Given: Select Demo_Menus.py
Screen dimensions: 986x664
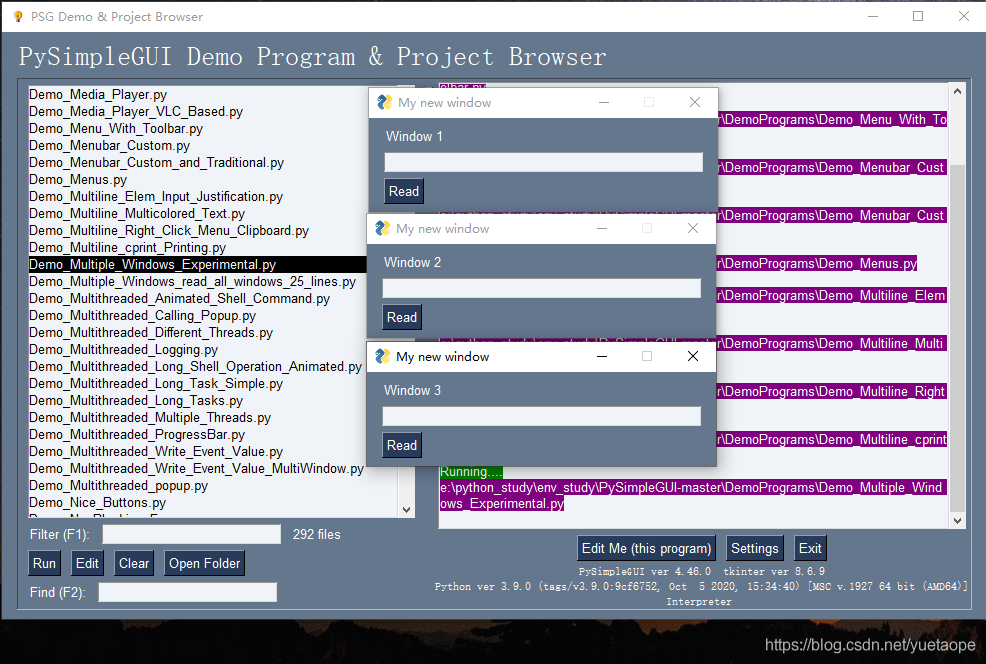Looking at the screenshot, I should 78,179.
